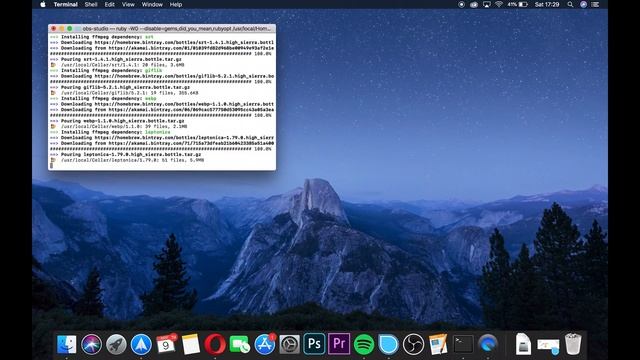Viewport: 640px width, 360px height.
Task: Open the Edit menu
Action: (109, 4)
